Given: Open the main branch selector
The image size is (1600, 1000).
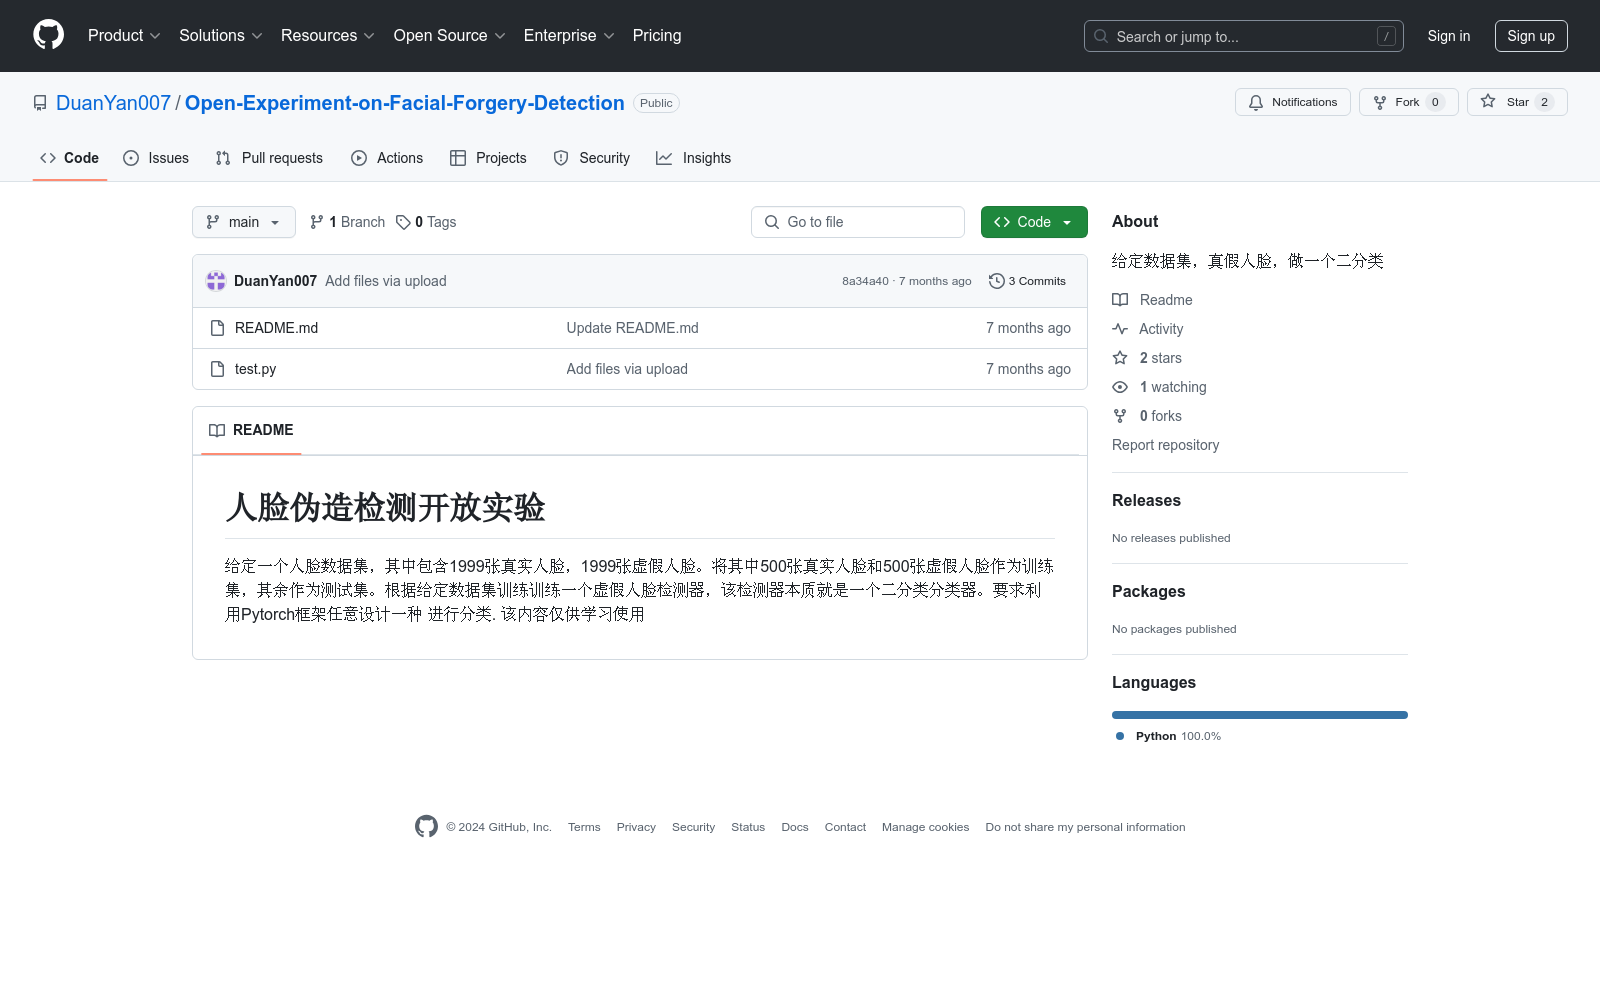Looking at the screenshot, I should [244, 222].
